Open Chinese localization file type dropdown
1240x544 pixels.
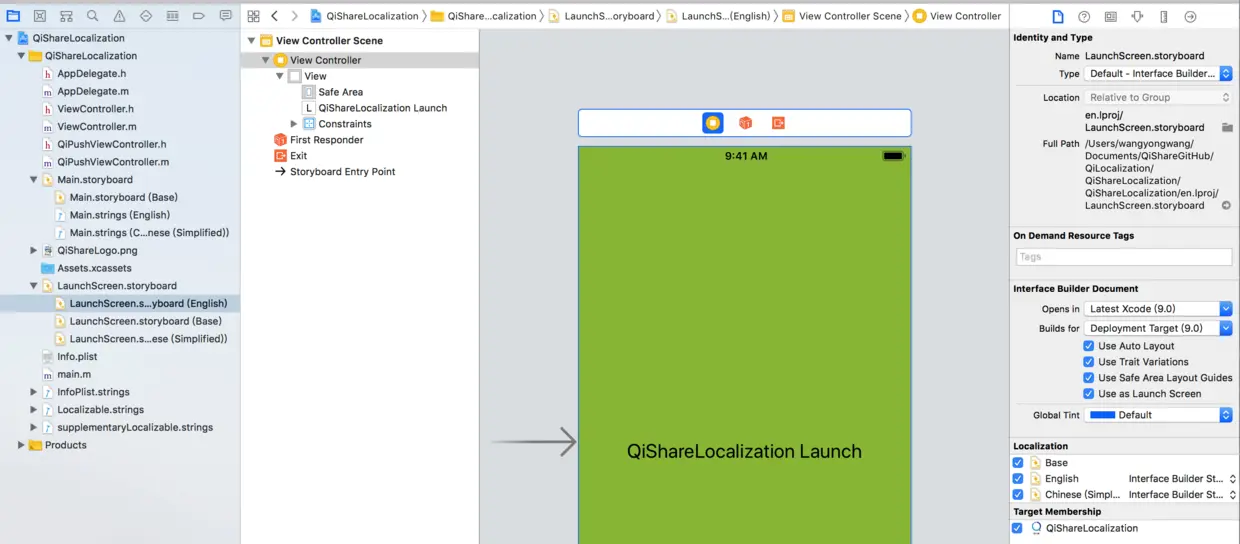point(1182,495)
